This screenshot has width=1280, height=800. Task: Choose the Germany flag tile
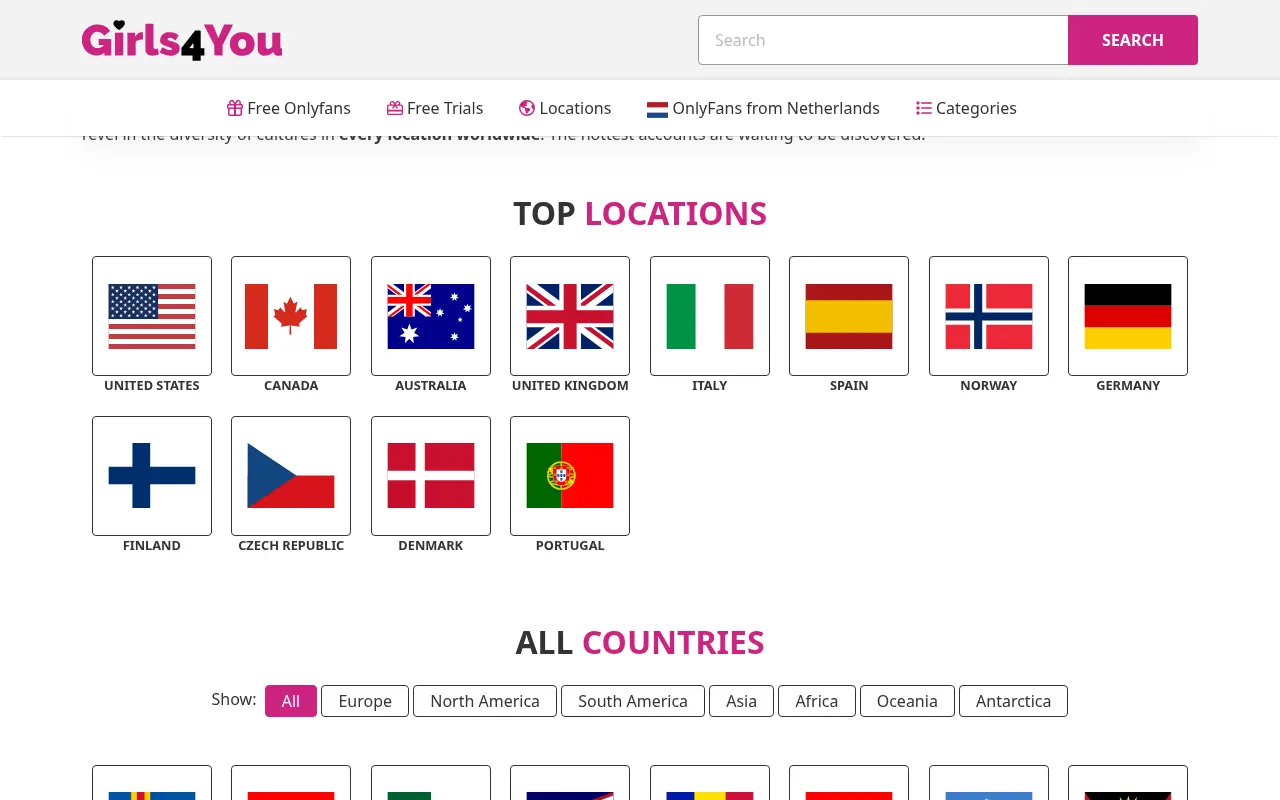1128,316
